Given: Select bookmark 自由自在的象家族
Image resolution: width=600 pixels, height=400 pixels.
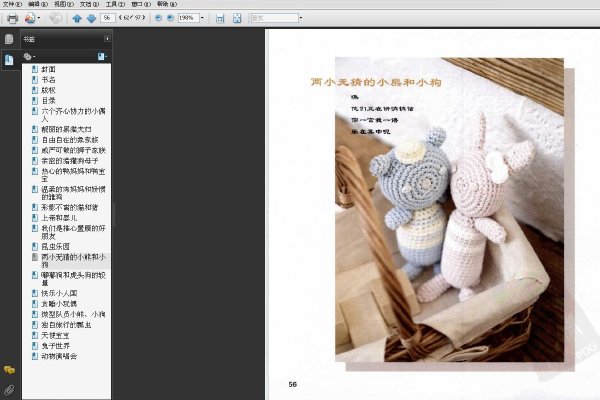Looking at the screenshot, I should click(70, 140).
